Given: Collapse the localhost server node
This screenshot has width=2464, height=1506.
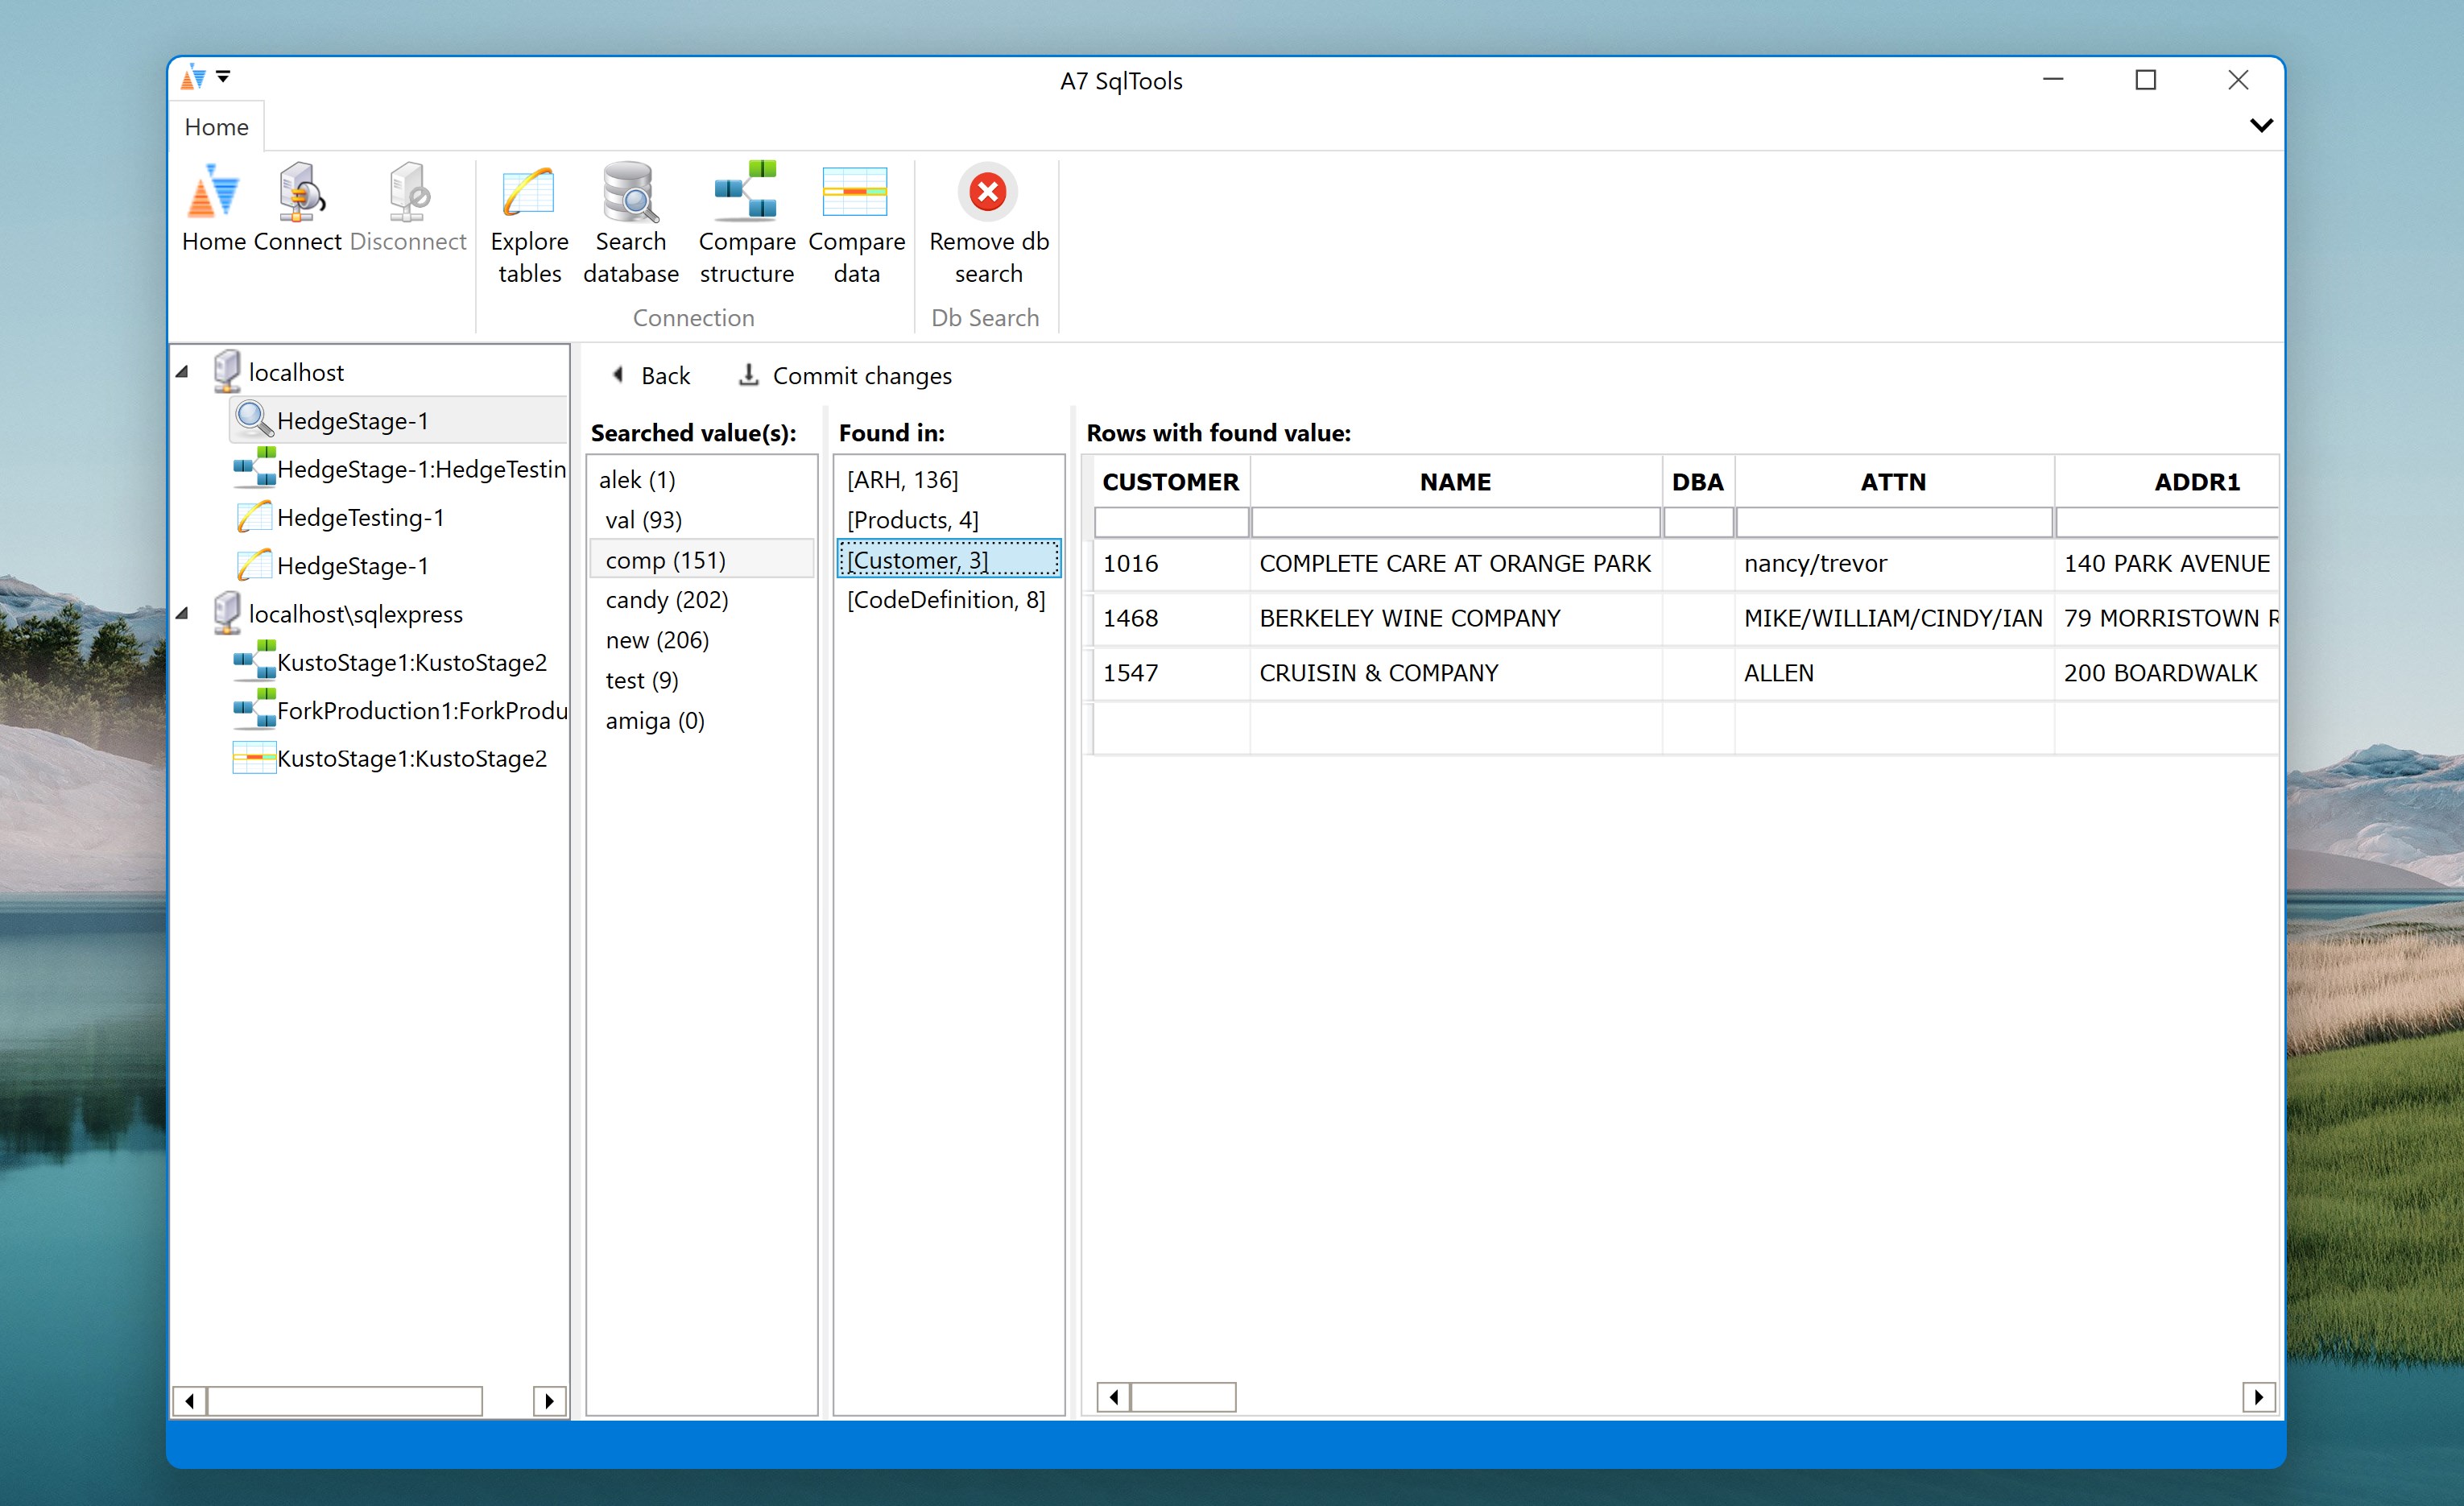Looking at the screenshot, I should (x=182, y=372).
